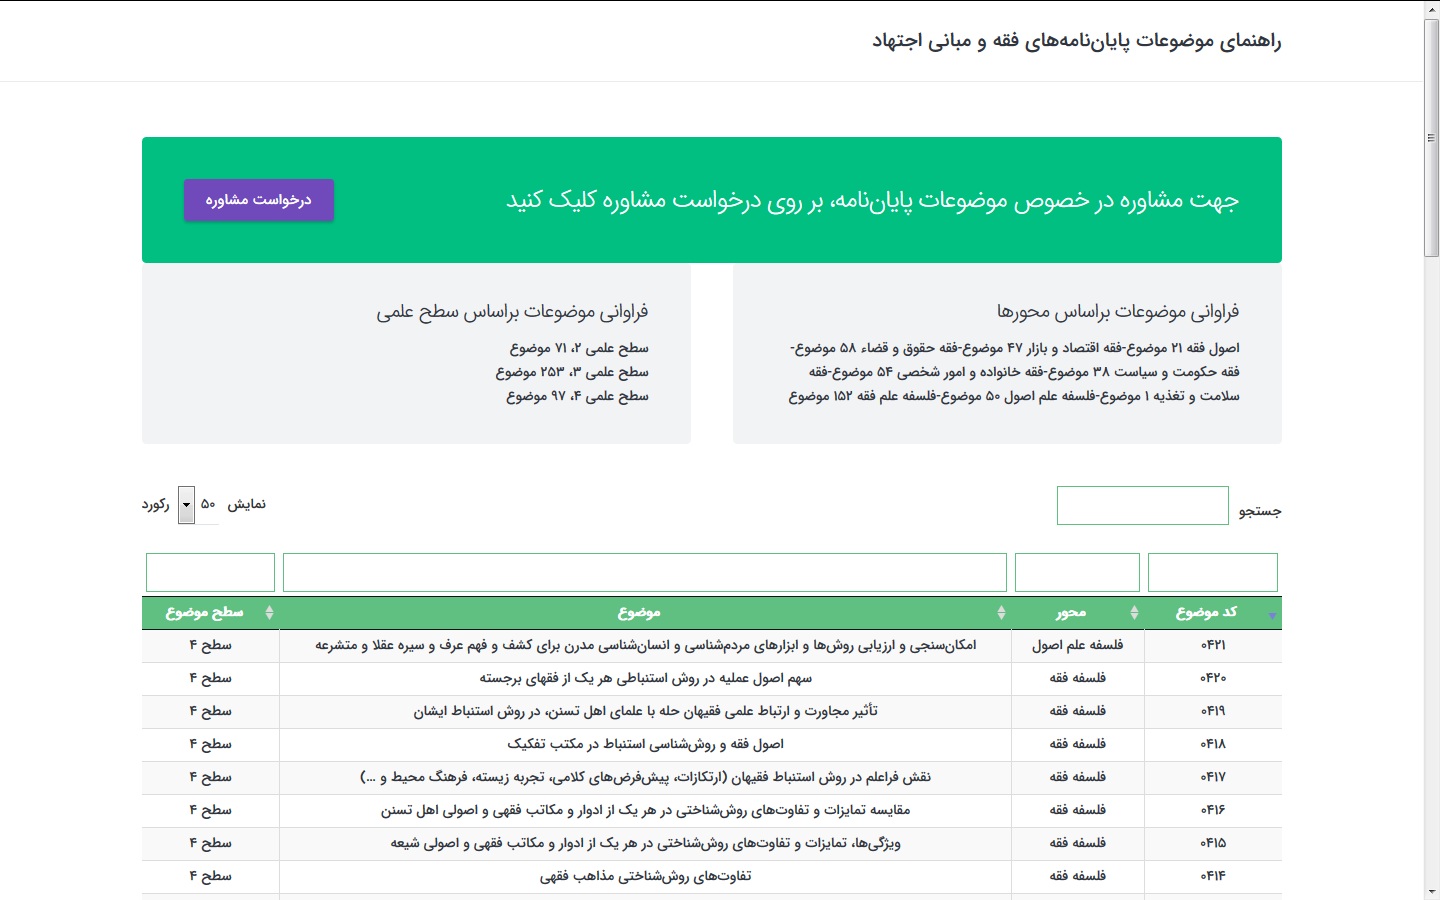This screenshot has width=1440, height=900.
Task: Click the line starting with فقه حکومت و سیاست
Action: point(1024,373)
